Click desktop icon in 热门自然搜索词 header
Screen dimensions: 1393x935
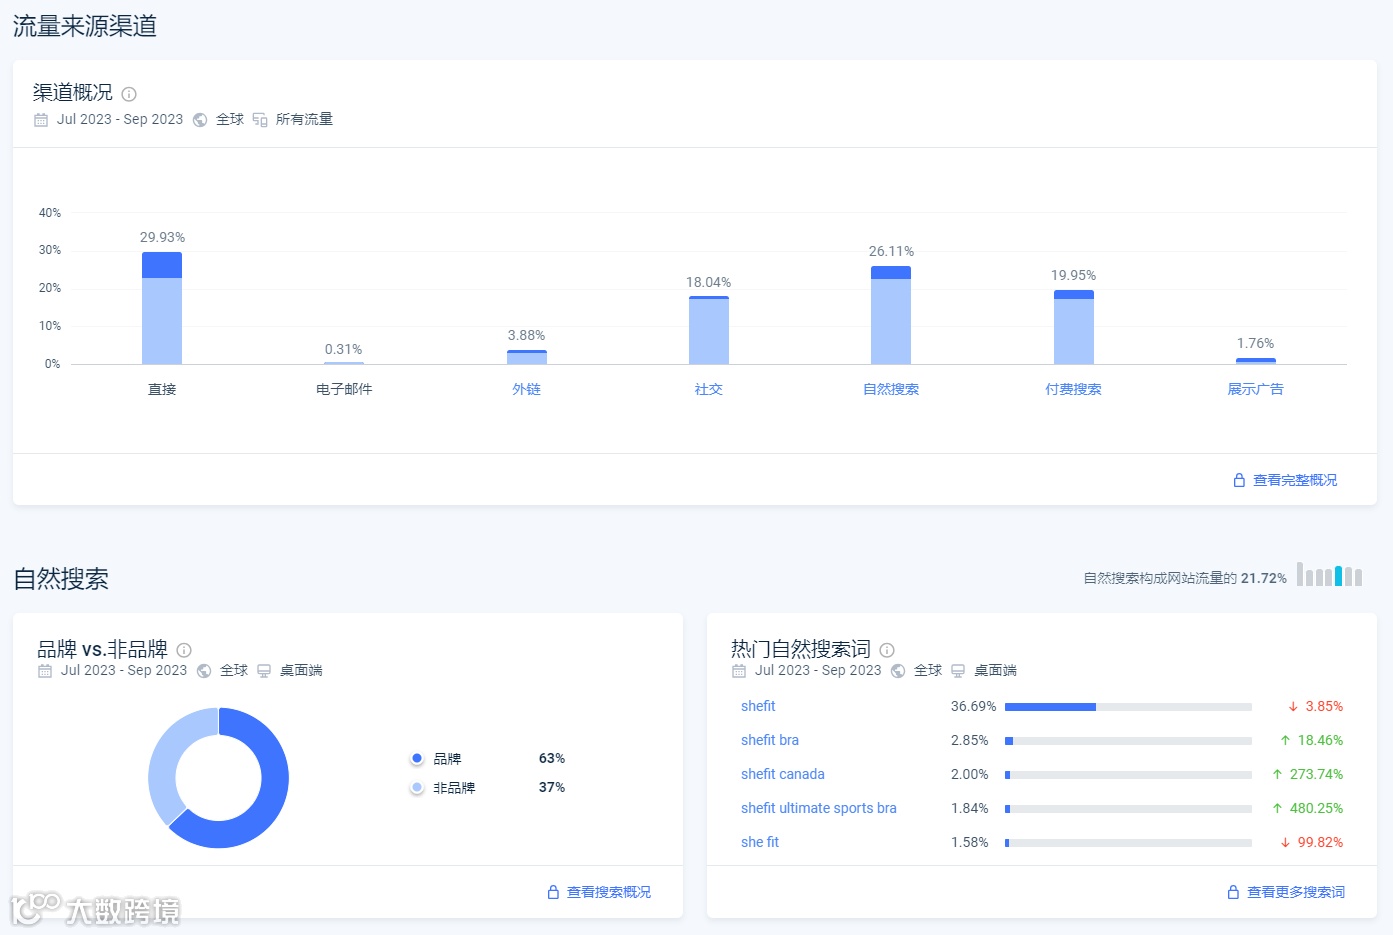[x=958, y=671]
